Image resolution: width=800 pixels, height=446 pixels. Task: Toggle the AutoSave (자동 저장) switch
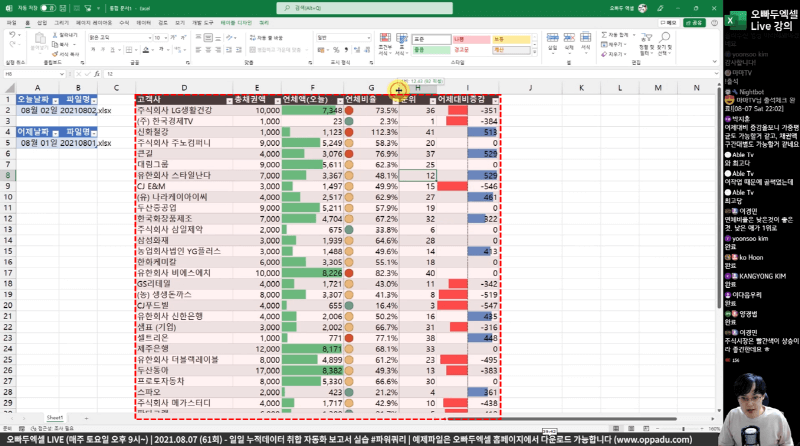click(48, 8)
